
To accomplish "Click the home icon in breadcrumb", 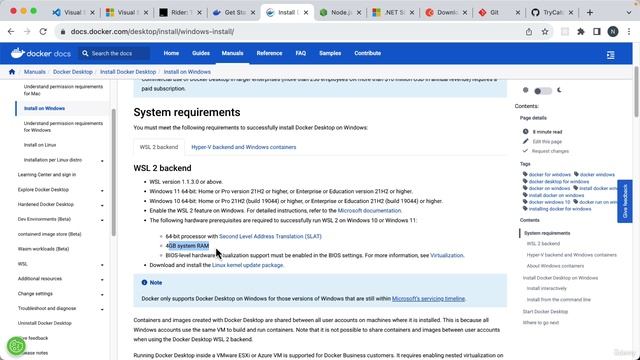I will tap(12, 72).
